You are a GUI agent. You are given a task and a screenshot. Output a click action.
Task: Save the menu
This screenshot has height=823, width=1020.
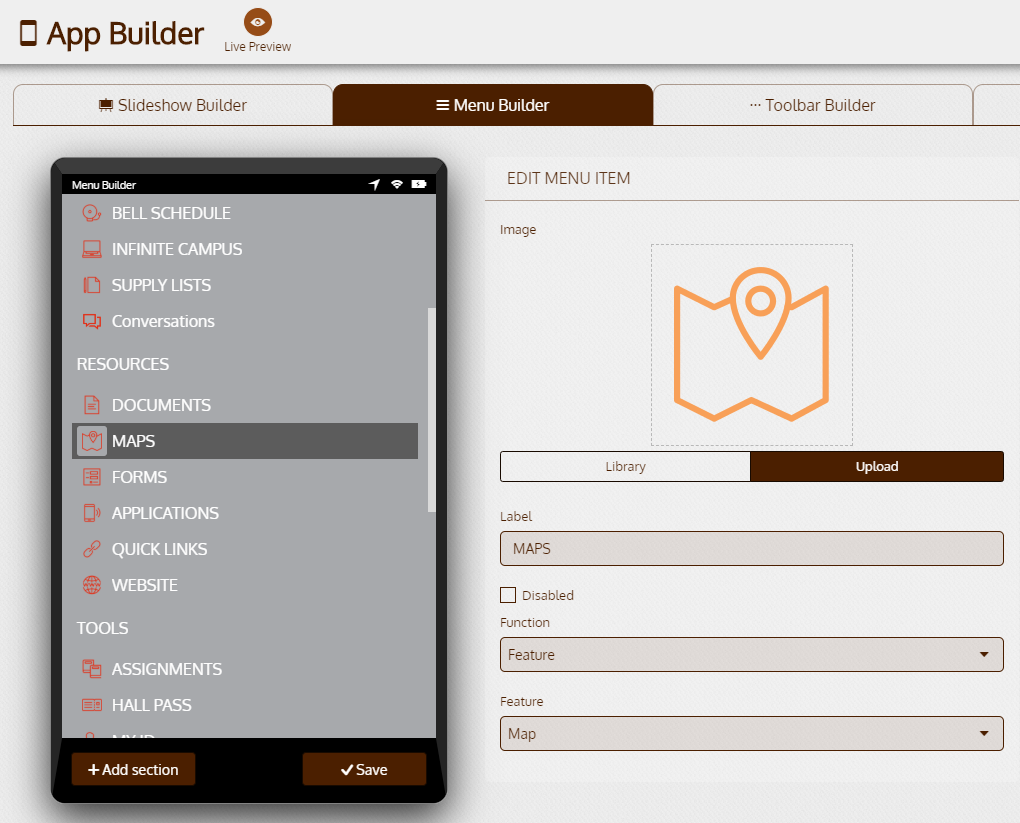364,769
